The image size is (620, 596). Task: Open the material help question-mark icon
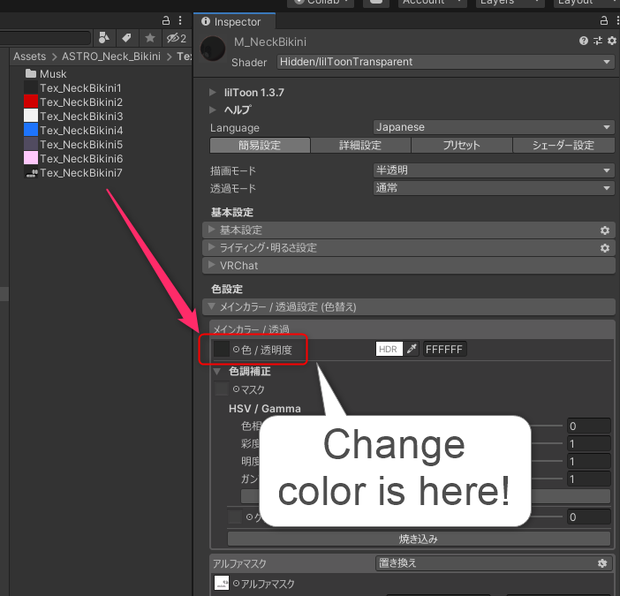pyautogui.click(x=584, y=41)
